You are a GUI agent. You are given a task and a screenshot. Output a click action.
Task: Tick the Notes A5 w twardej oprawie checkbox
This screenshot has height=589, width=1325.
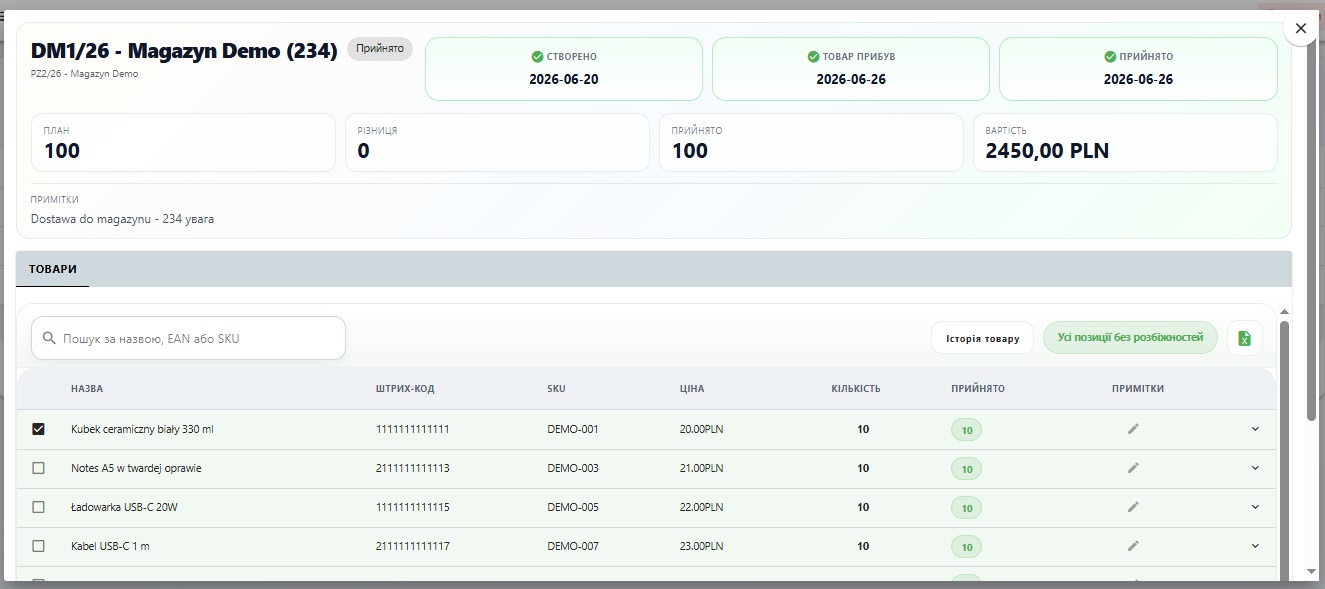[x=39, y=468]
